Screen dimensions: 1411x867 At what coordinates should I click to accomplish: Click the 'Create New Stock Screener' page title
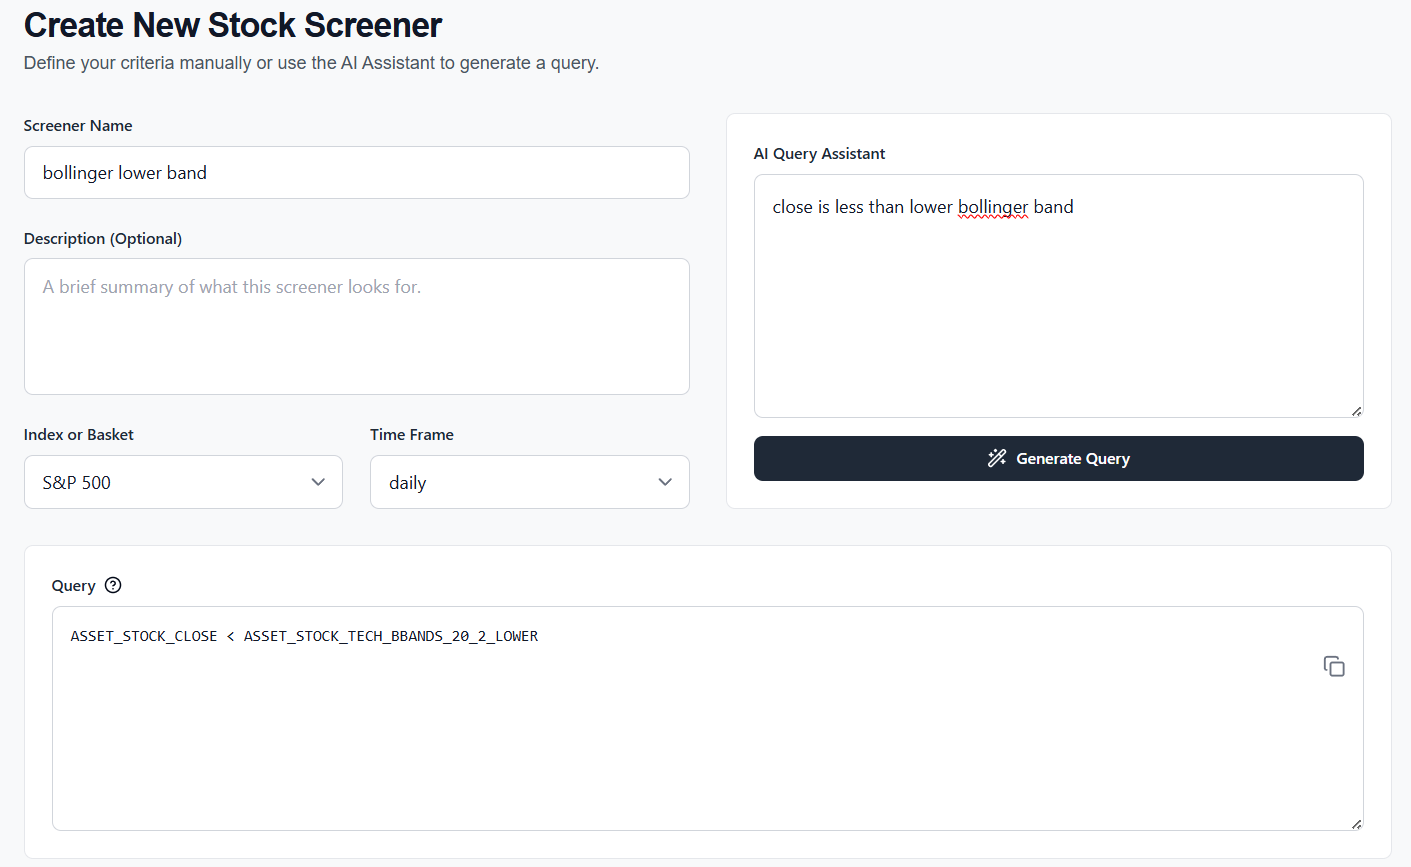(233, 25)
